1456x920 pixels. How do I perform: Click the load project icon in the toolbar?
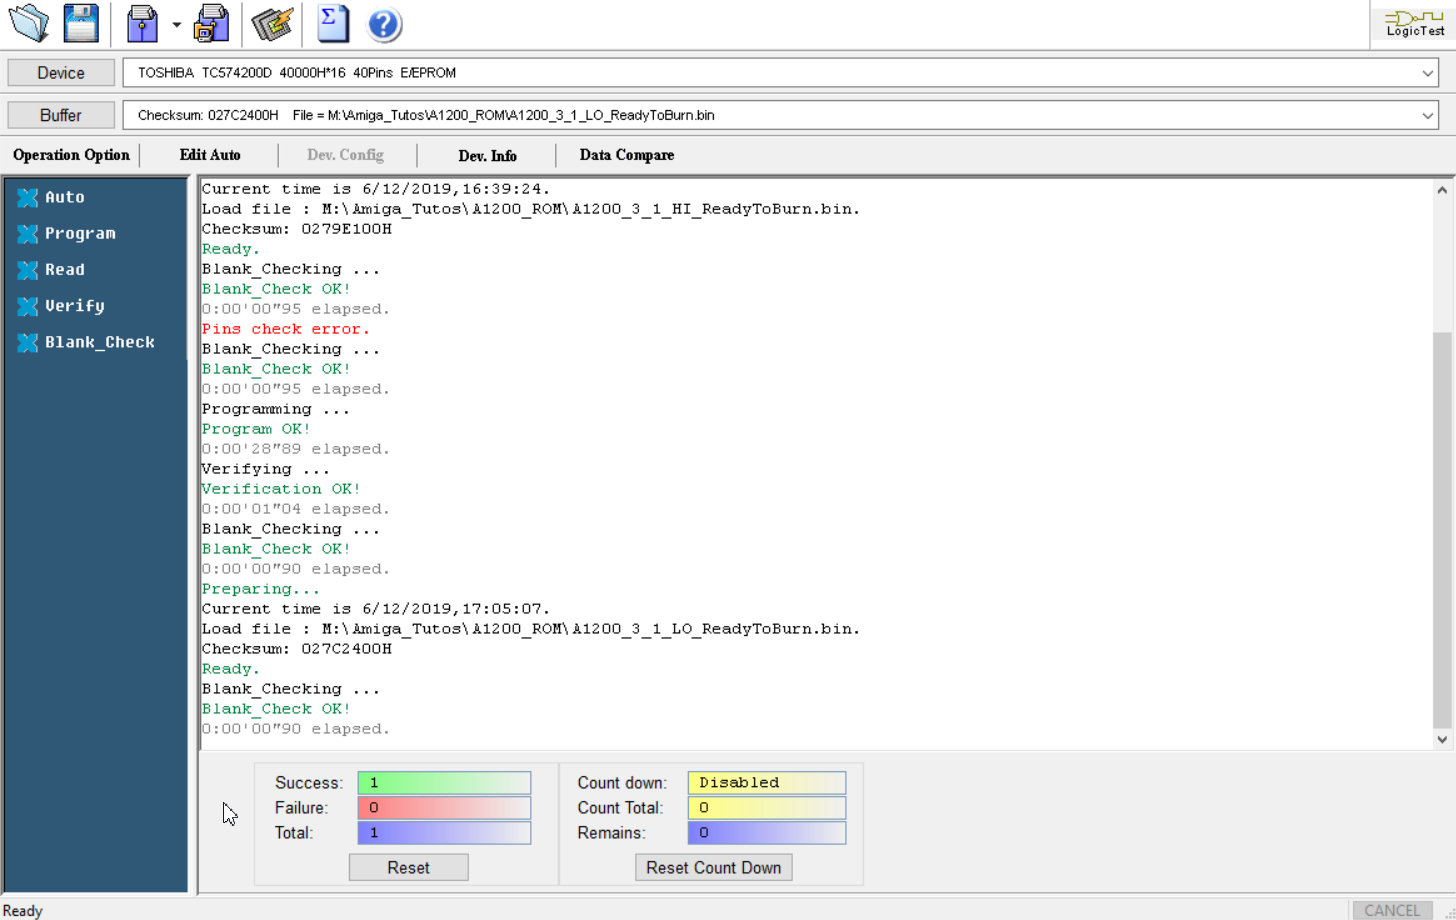pos(143,23)
